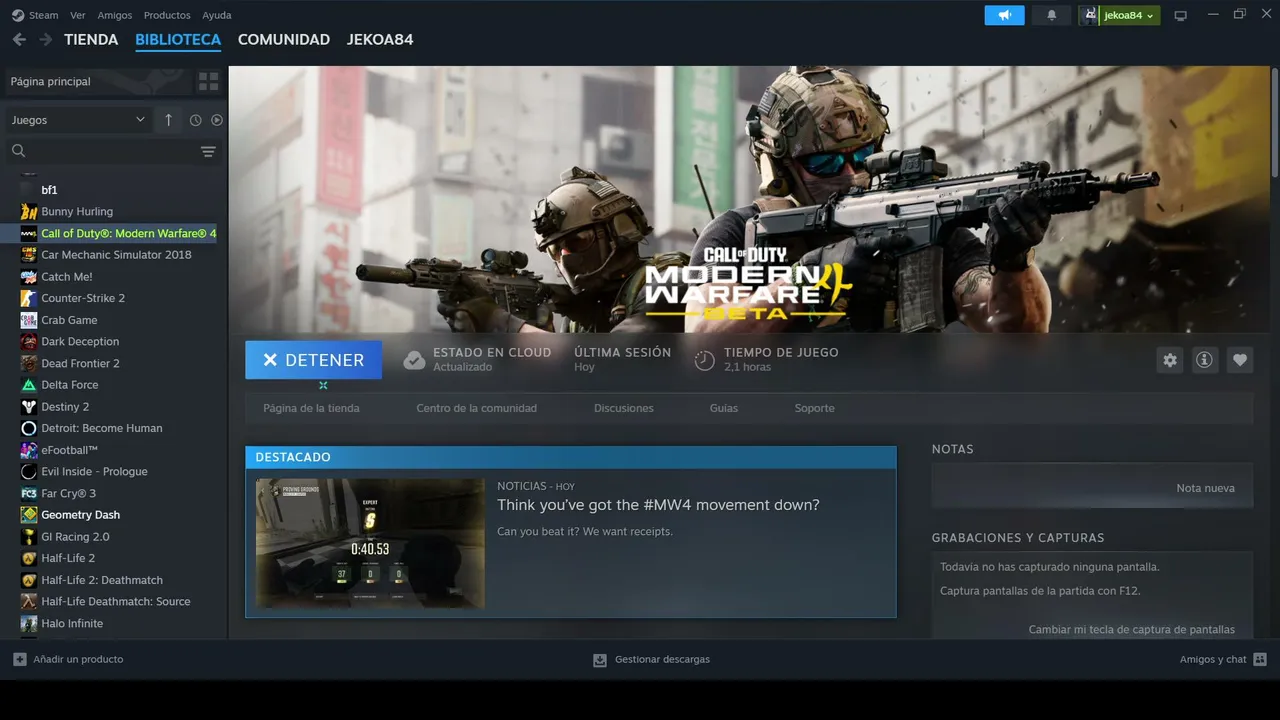Open Página de la tienda link
The width and height of the screenshot is (1280, 720).
(311, 408)
